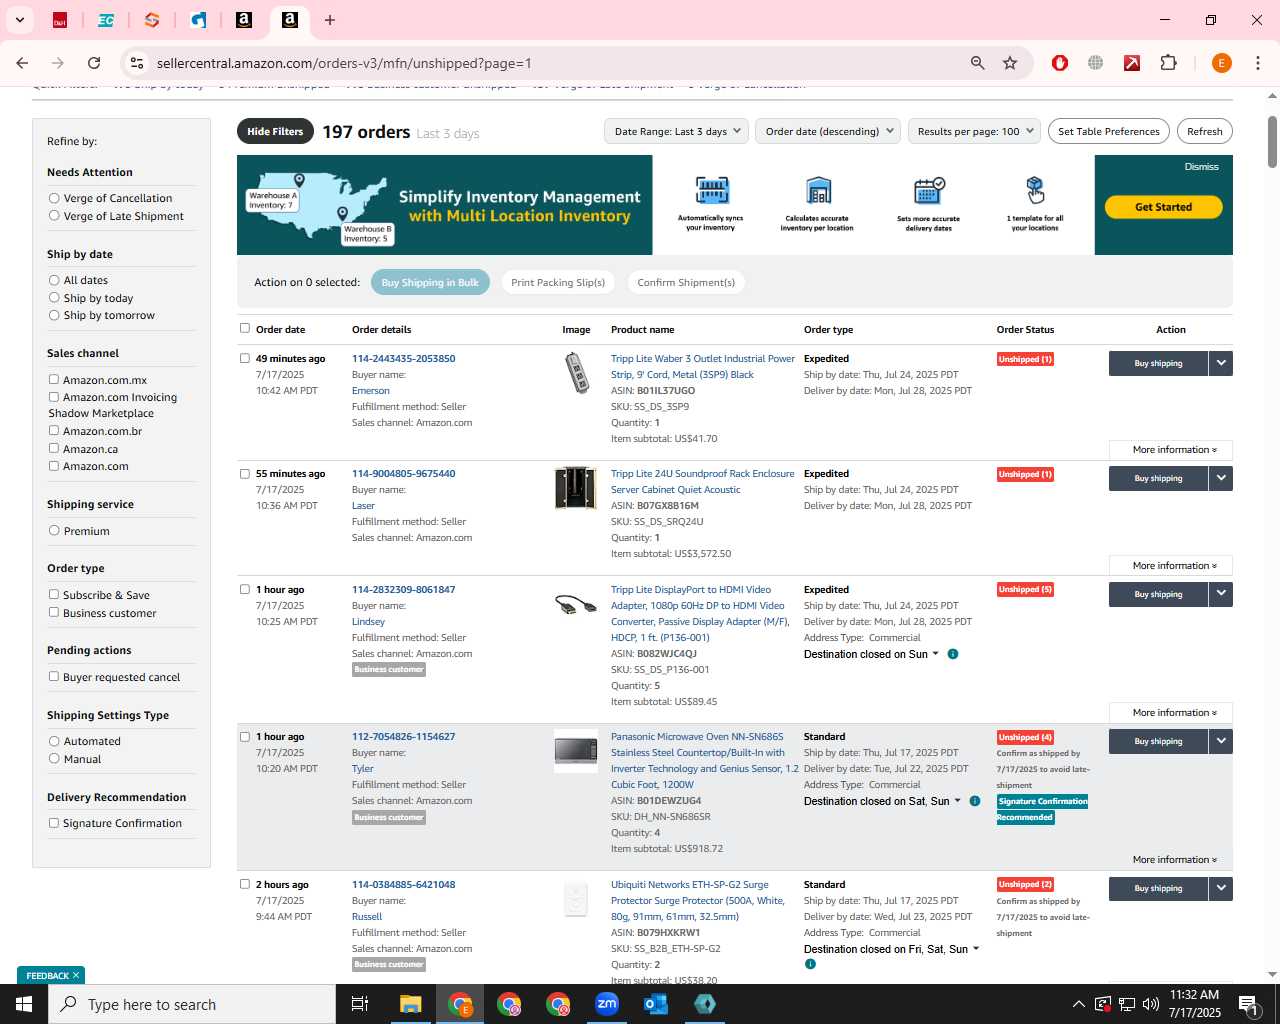The image size is (1280, 1024).
Task: Tick the select-all checkbox in table header
Action: [x=245, y=328]
